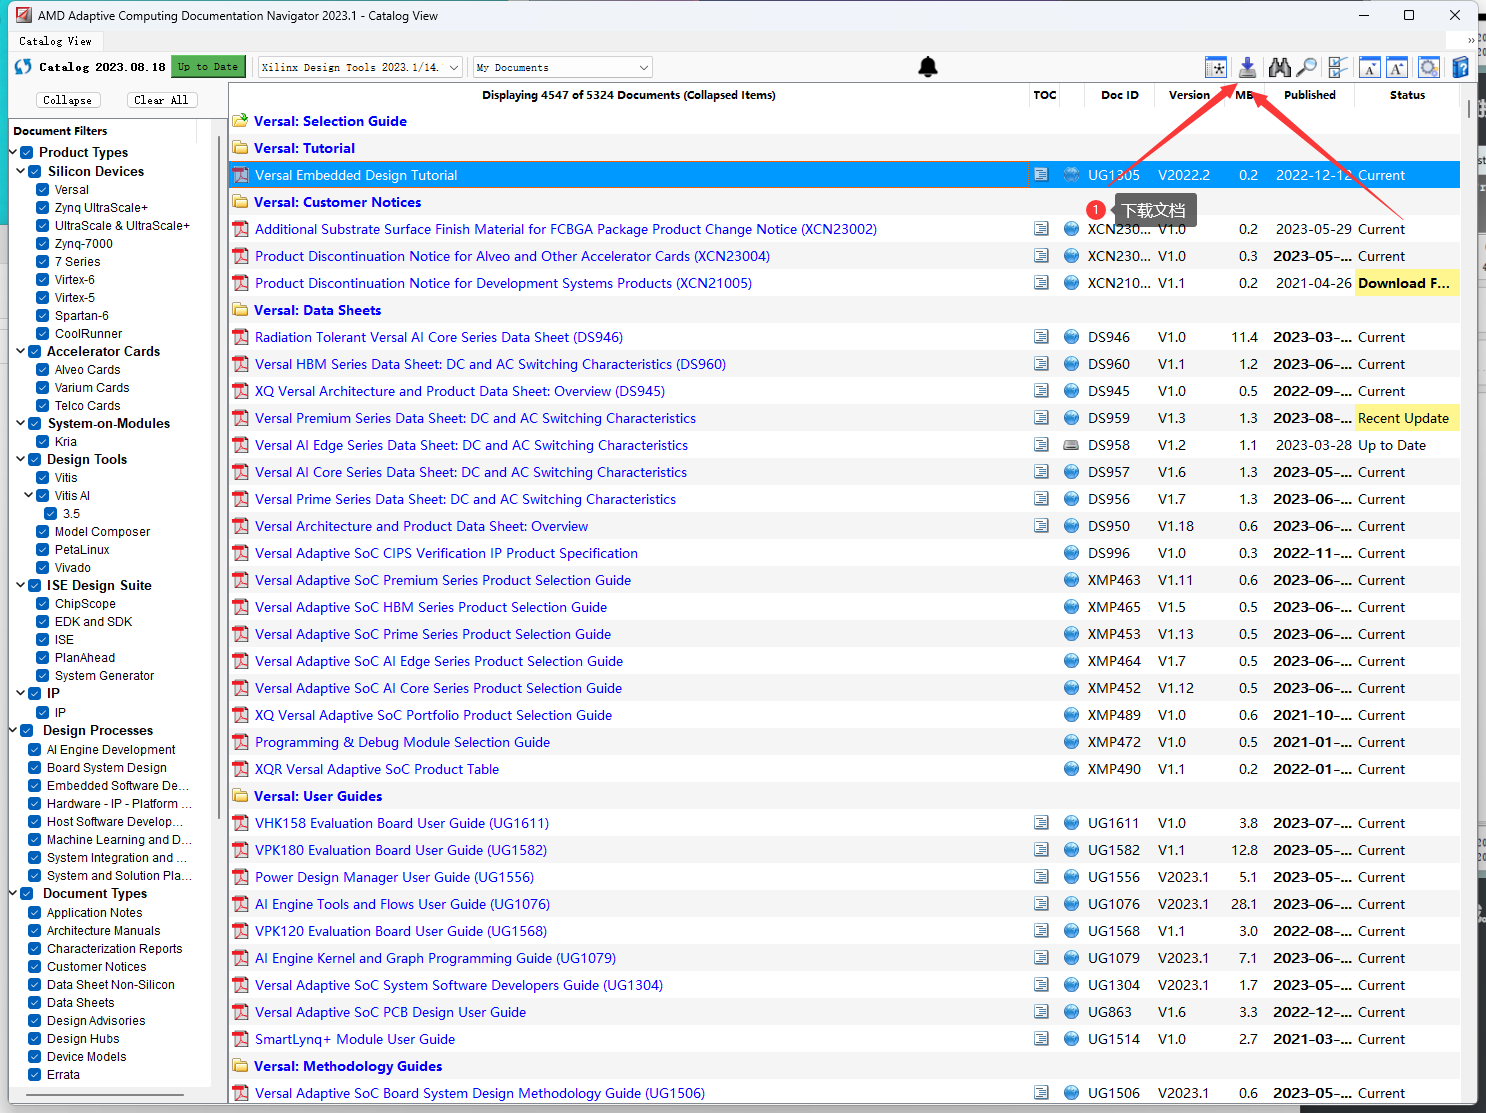Screen dimensions: 1486x1113
Task: Uncheck the PetaLinux checkbox
Action: pos(43,550)
